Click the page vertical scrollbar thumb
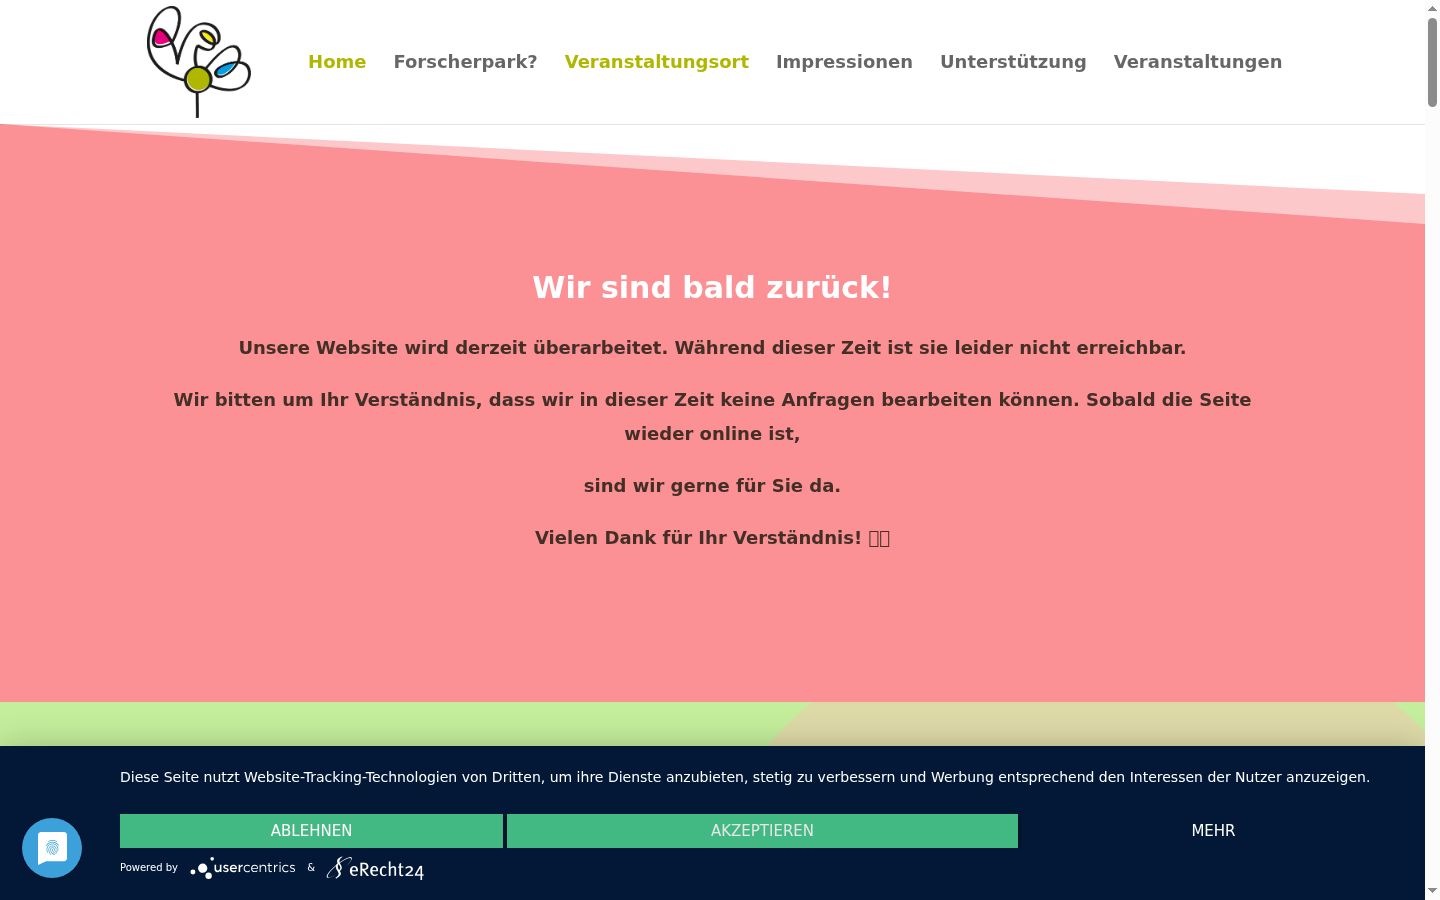The height and width of the screenshot is (900, 1440). 1432,60
